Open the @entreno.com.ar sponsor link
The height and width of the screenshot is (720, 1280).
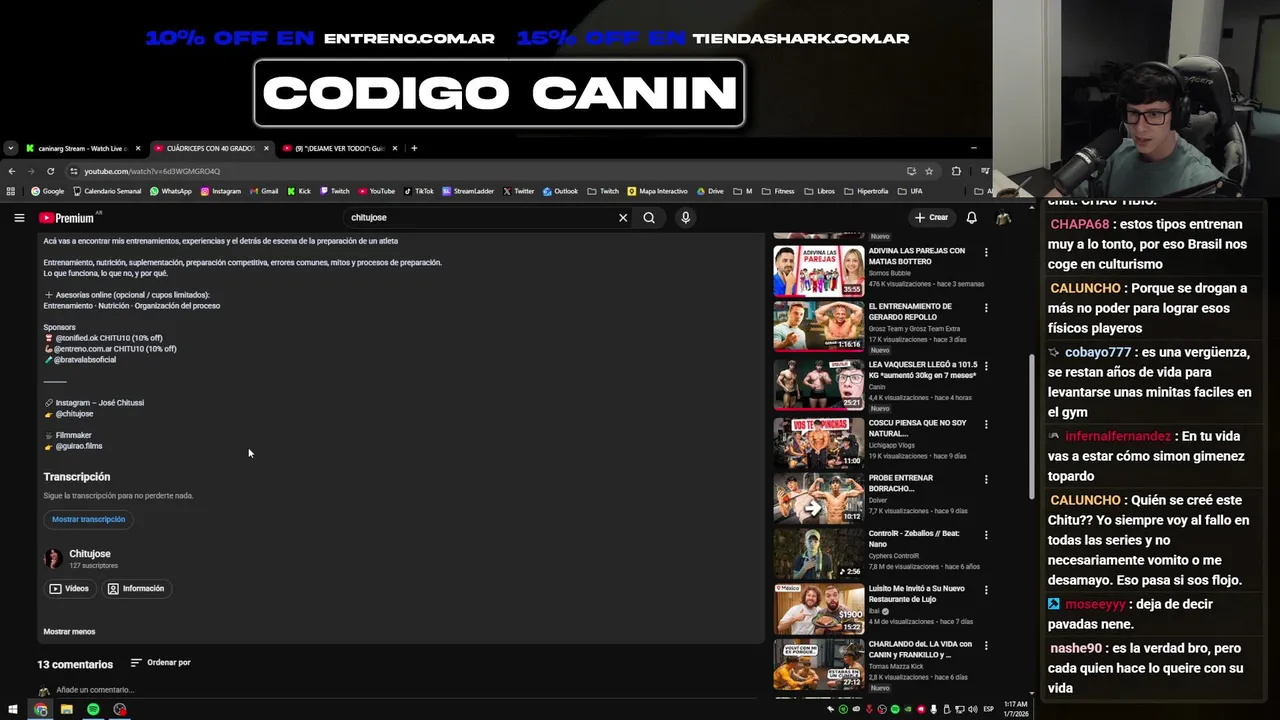click(x=83, y=349)
